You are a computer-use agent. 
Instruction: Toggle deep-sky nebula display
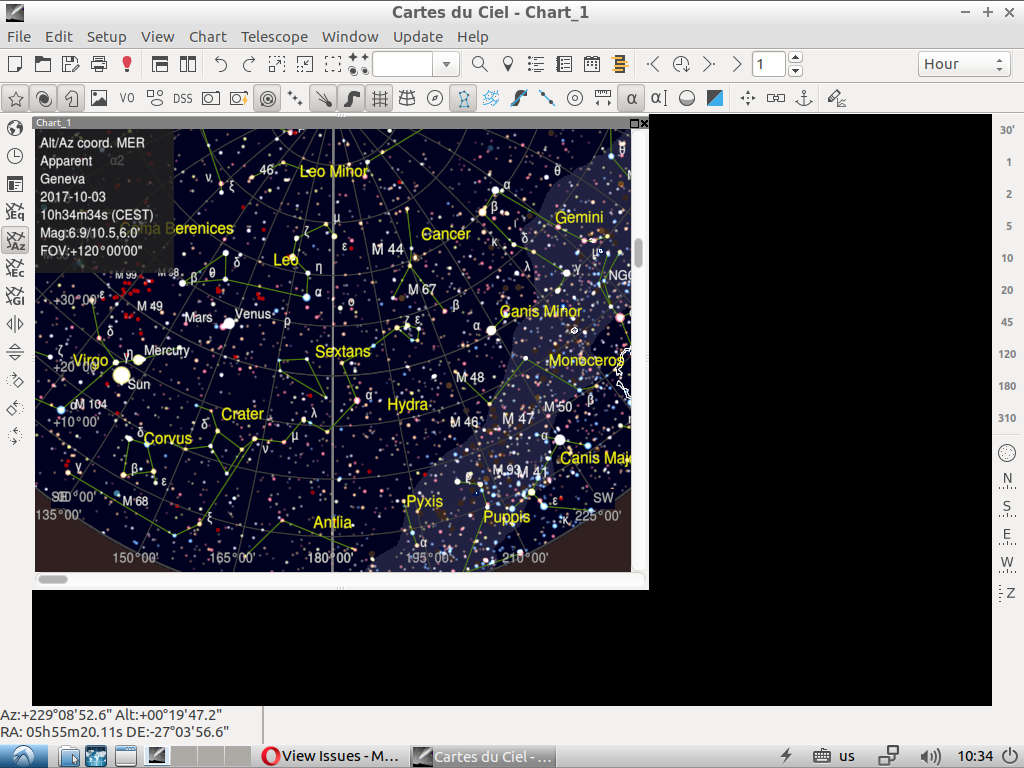pos(44,99)
